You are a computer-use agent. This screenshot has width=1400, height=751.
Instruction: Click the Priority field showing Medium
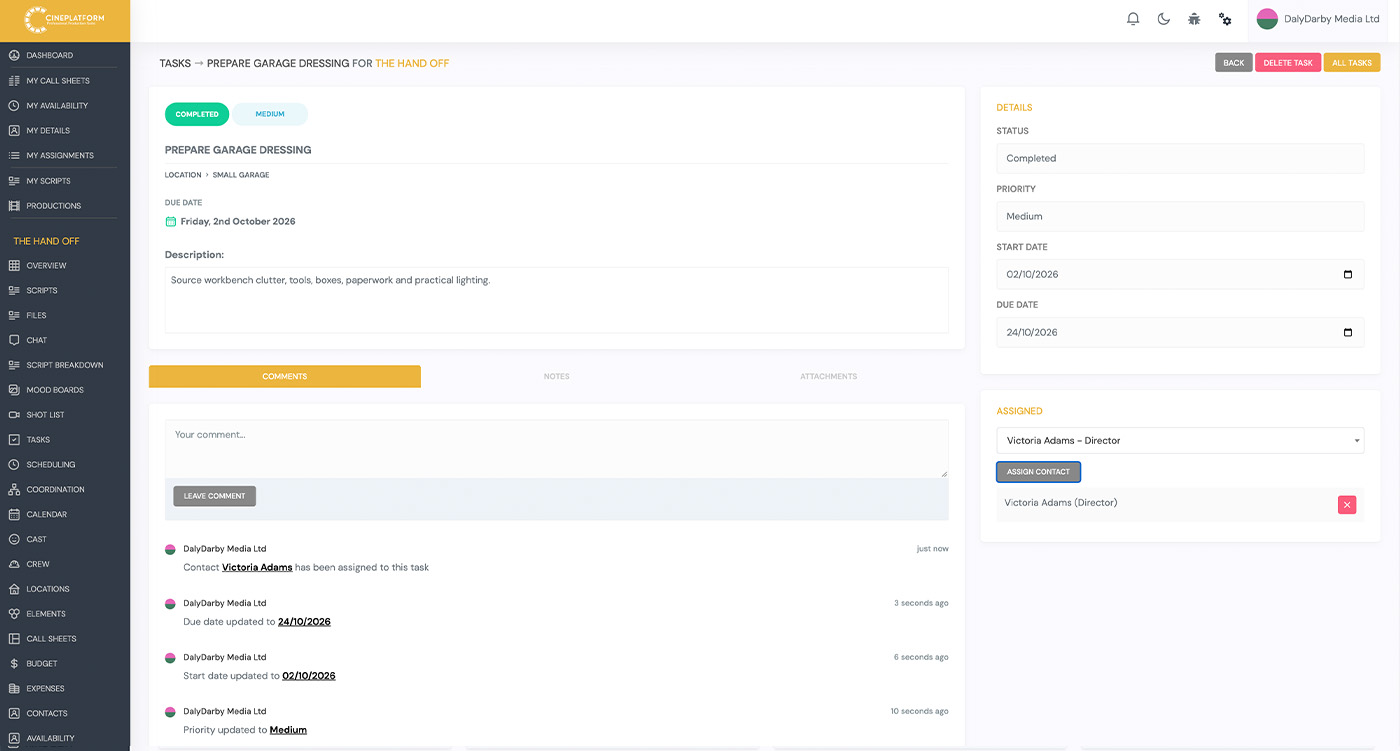point(1180,217)
